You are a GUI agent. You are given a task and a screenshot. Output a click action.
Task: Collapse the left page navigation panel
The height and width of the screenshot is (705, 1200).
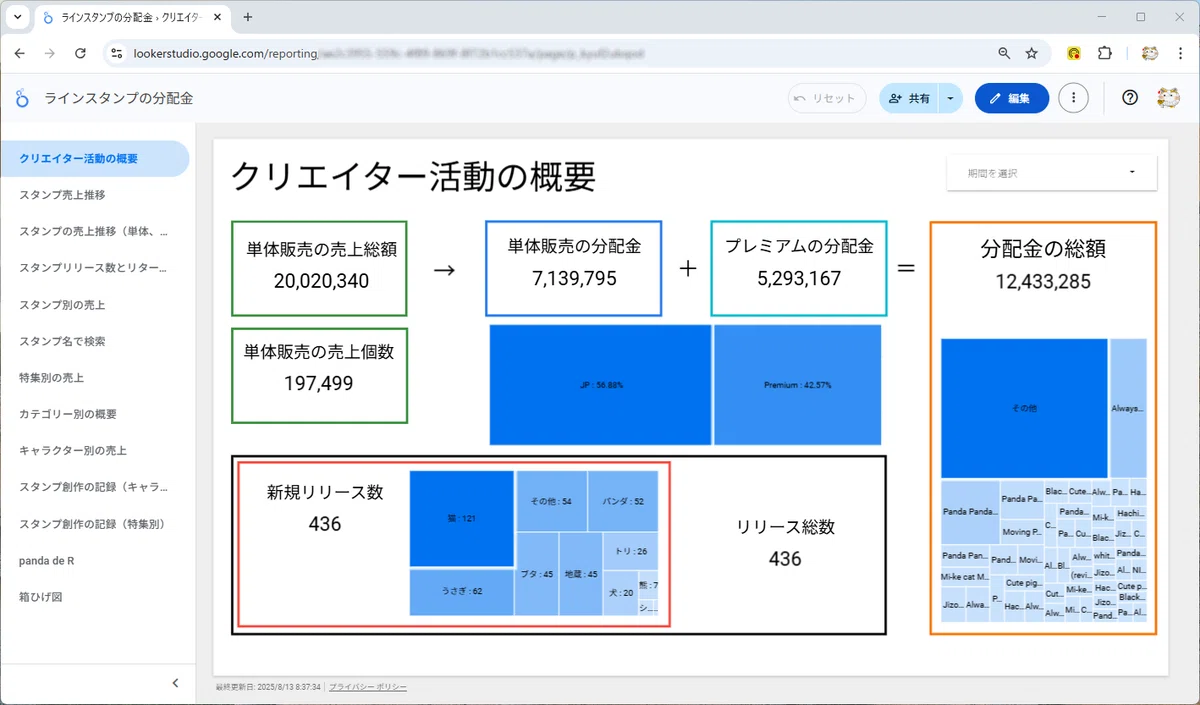[175, 683]
